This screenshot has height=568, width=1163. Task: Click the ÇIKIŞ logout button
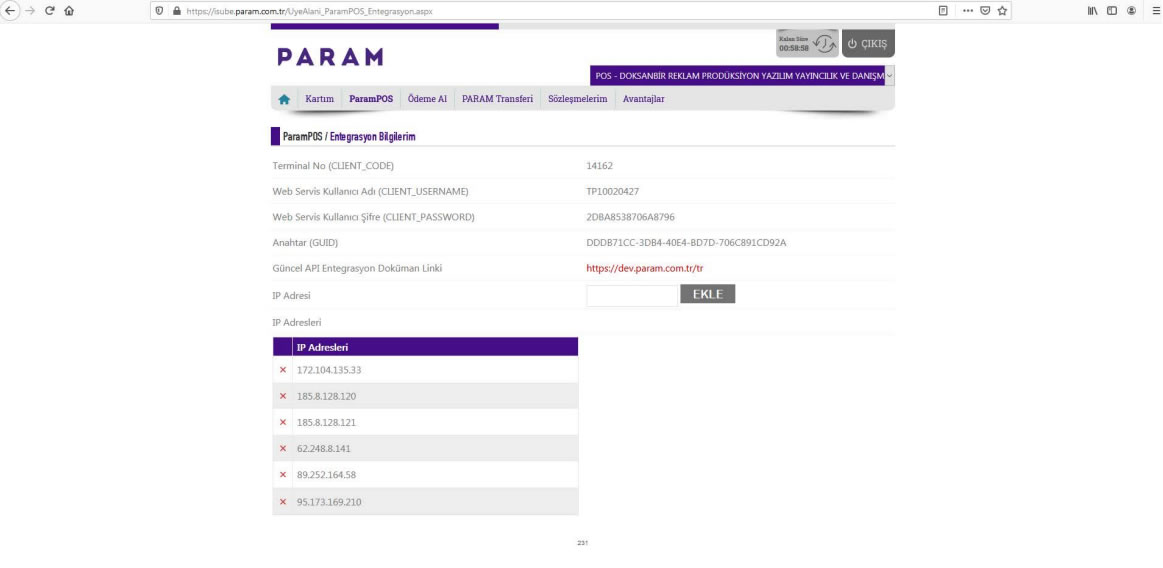[x=868, y=44]
